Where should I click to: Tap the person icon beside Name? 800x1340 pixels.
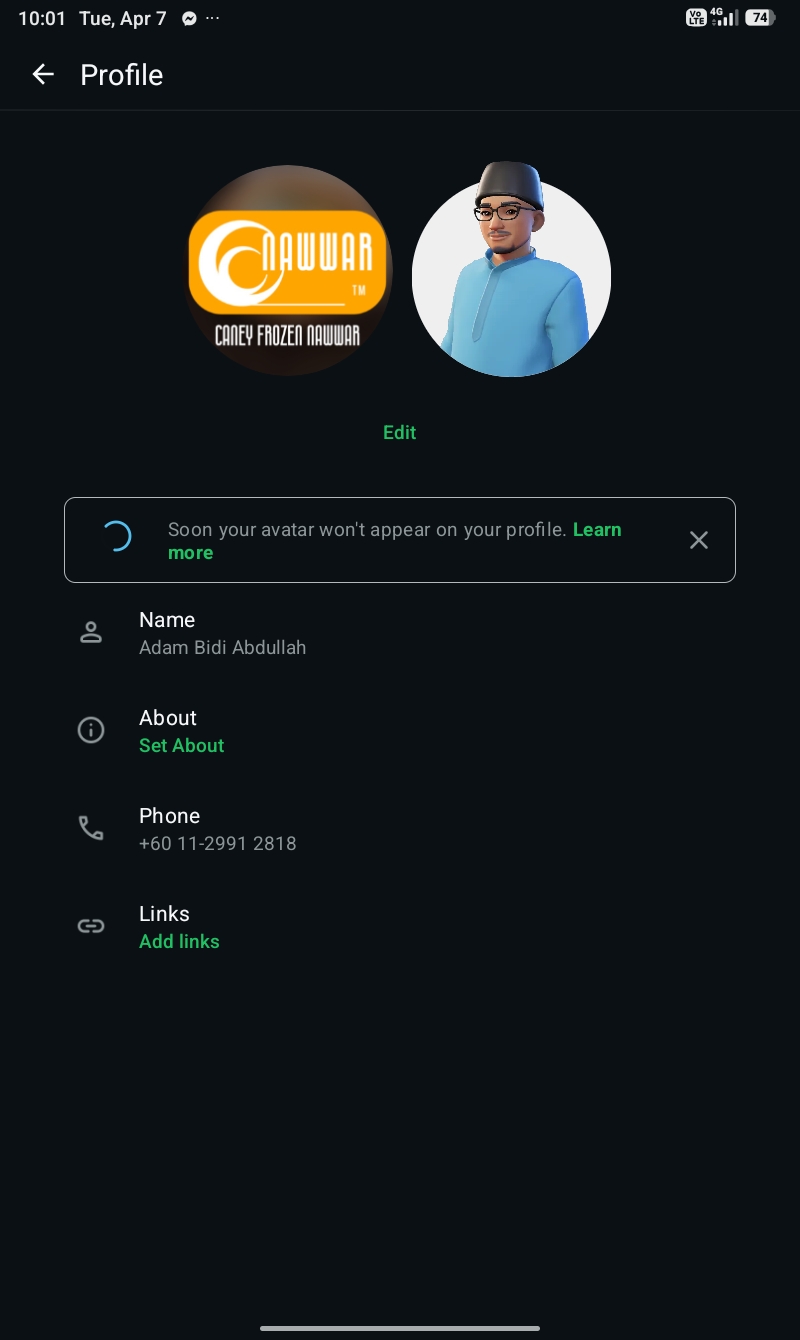click(91, 632)
